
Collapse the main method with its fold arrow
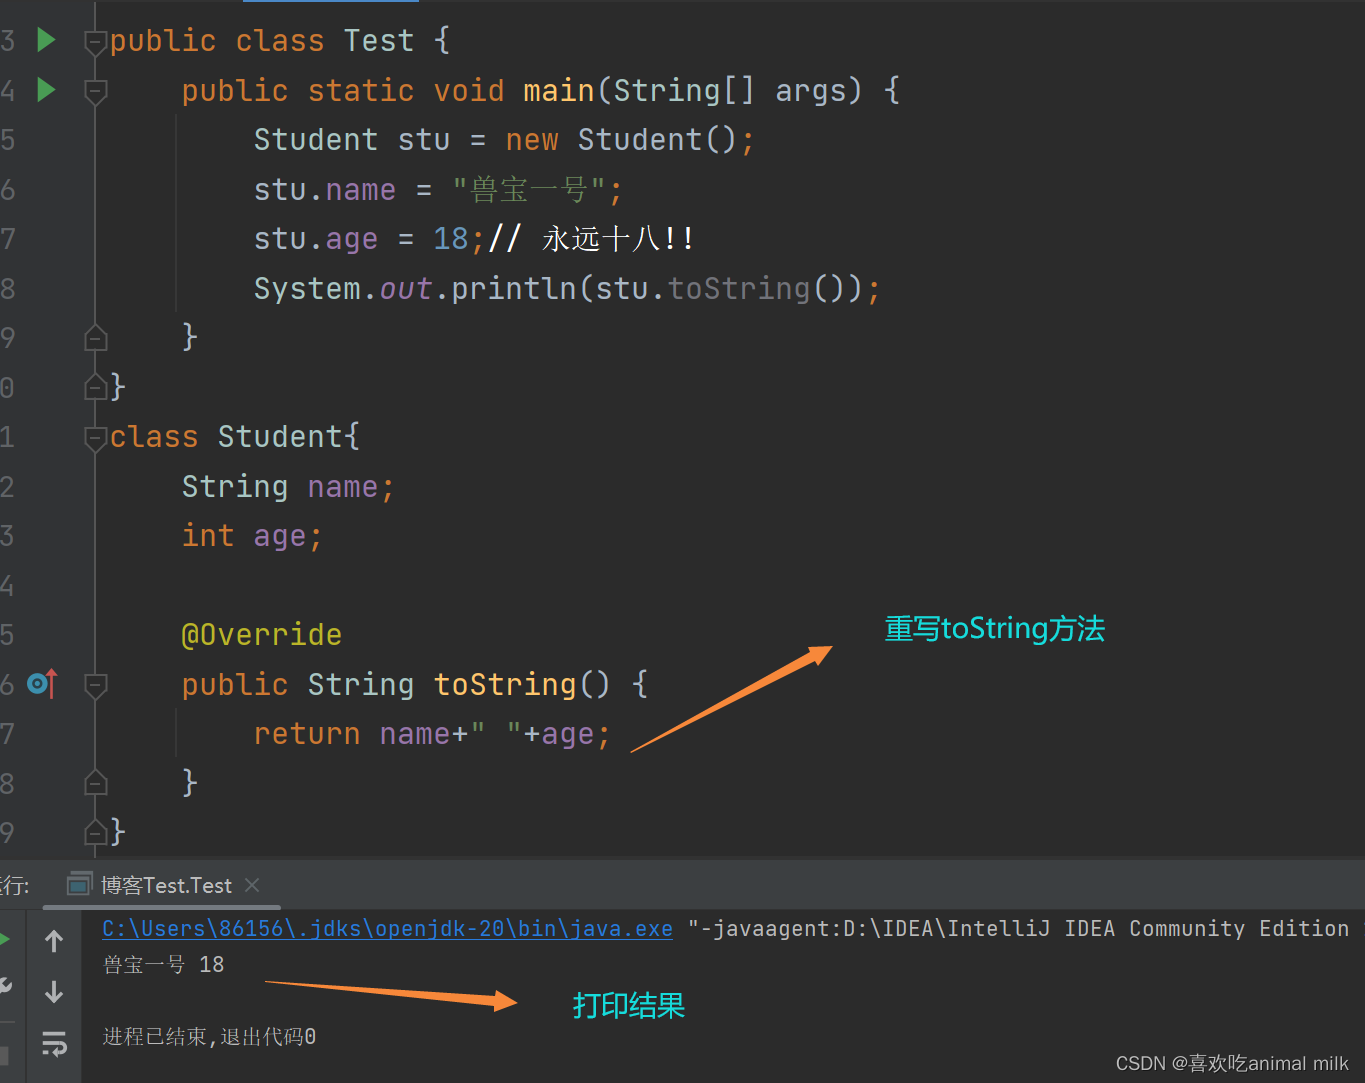coord(95,91)
